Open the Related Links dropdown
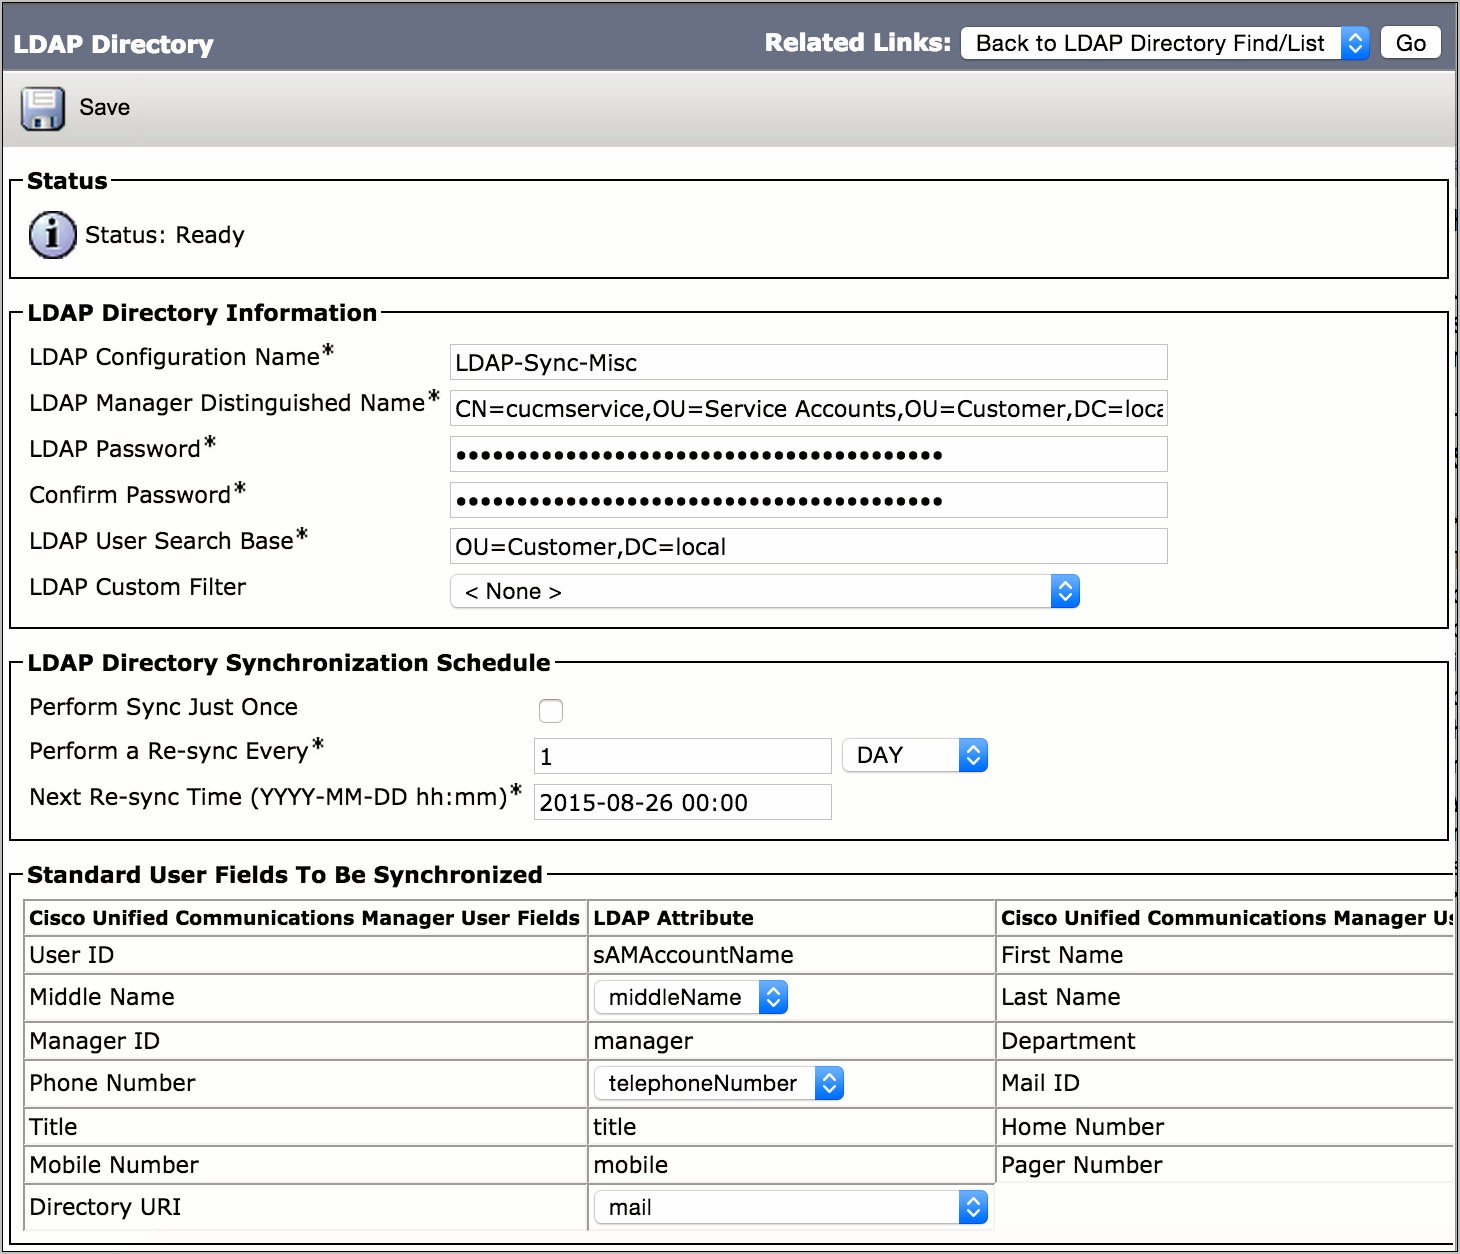 pos(1165,43)
